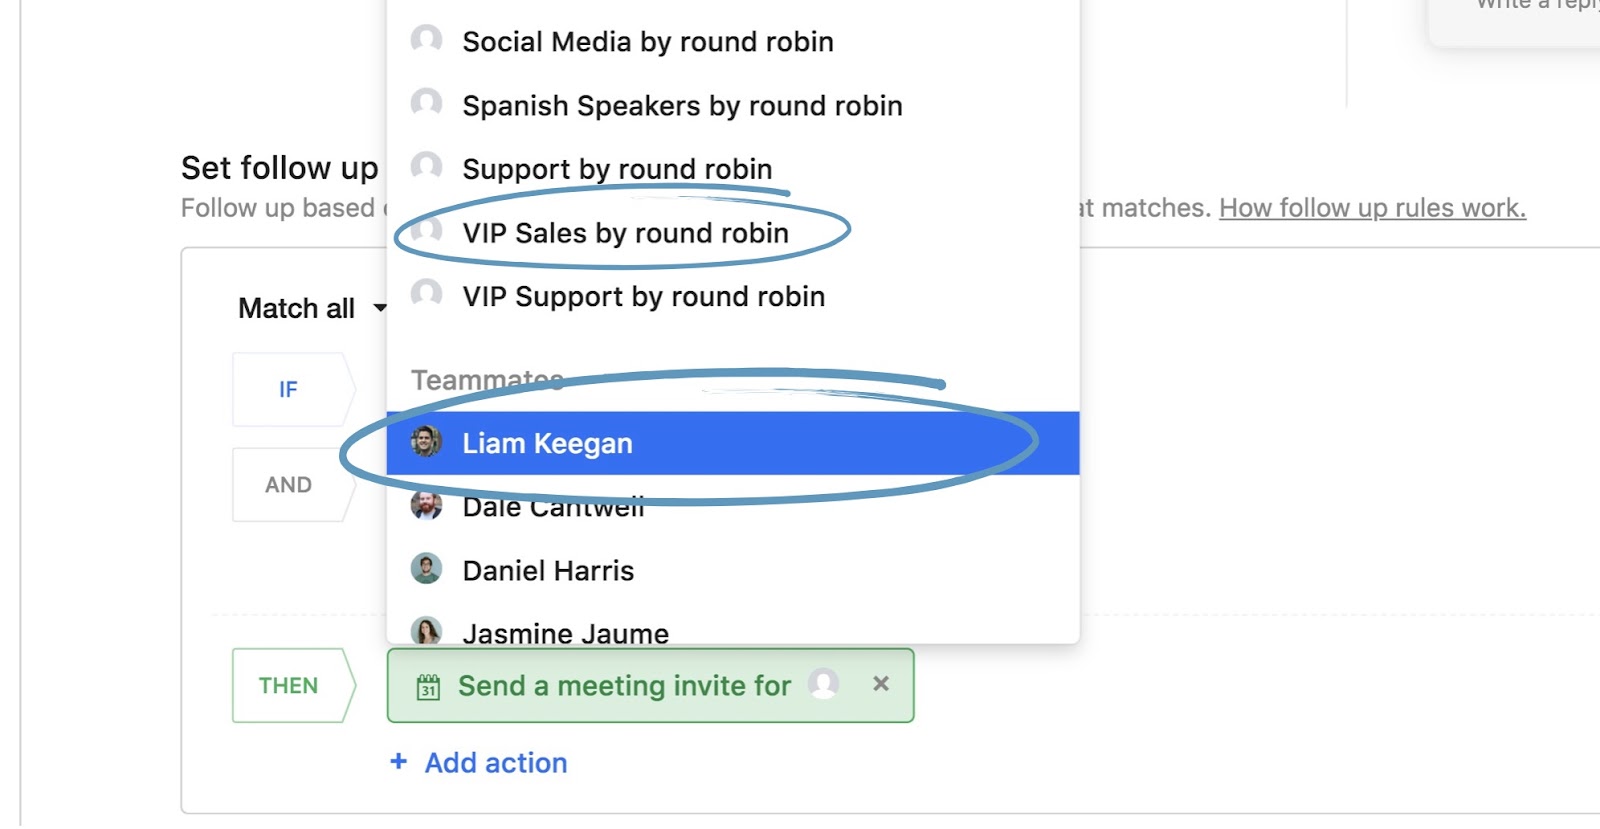The image size is (1600, 829).
Task: Click Social Media team placeholder avatar
Action: [x=427, y=40]
